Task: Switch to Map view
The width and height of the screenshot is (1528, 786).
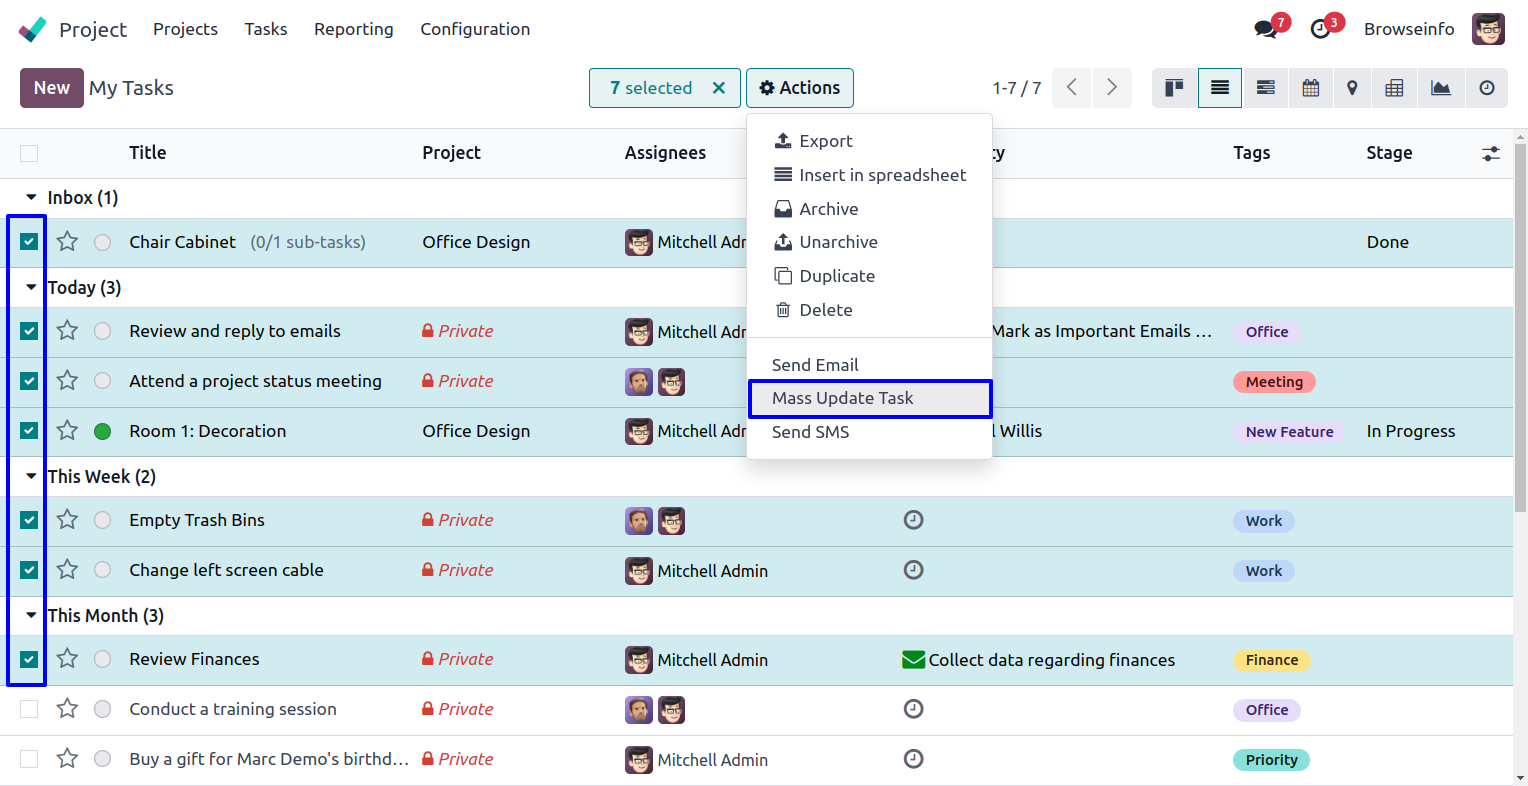Action: 1352,88
